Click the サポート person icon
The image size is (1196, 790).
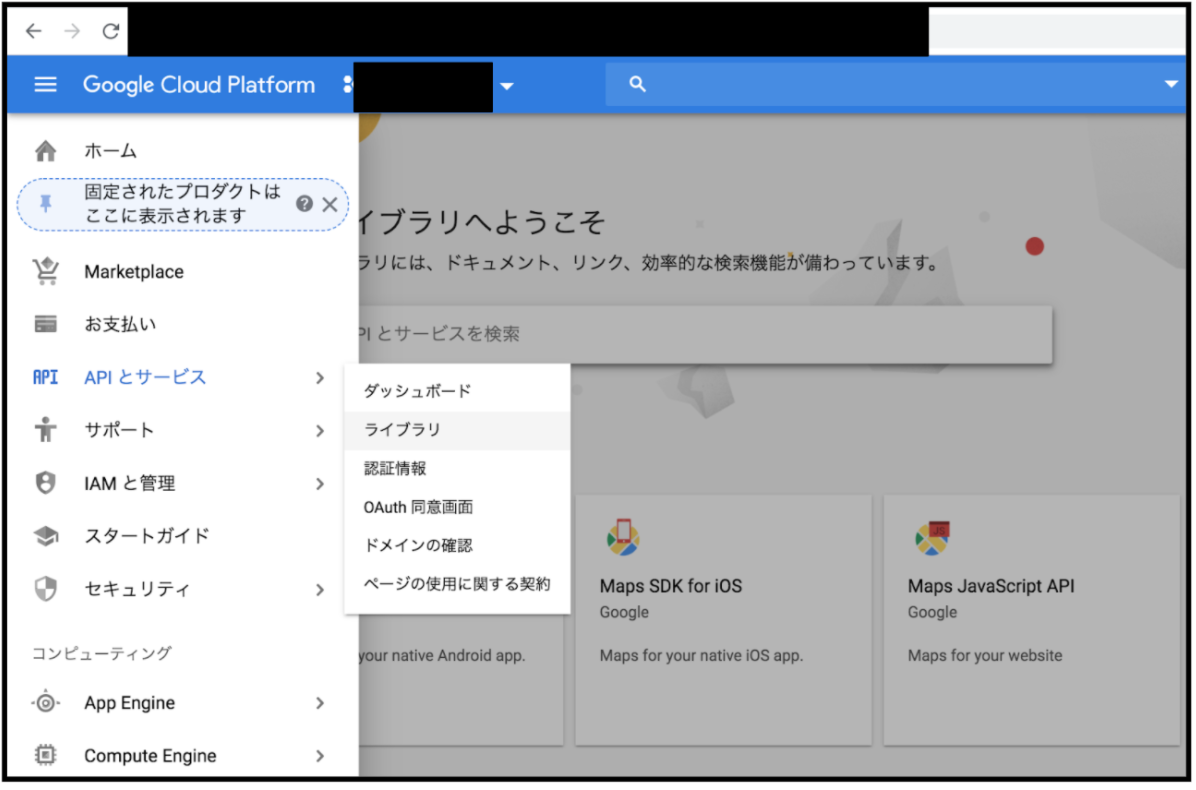(46, 431)
